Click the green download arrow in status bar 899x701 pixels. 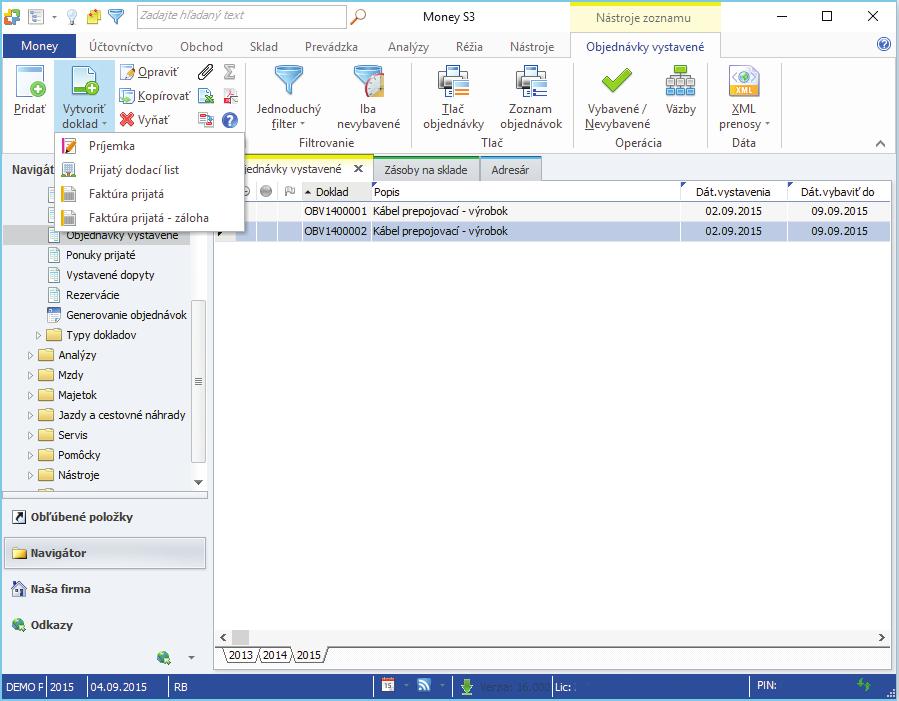click(467, 686)
